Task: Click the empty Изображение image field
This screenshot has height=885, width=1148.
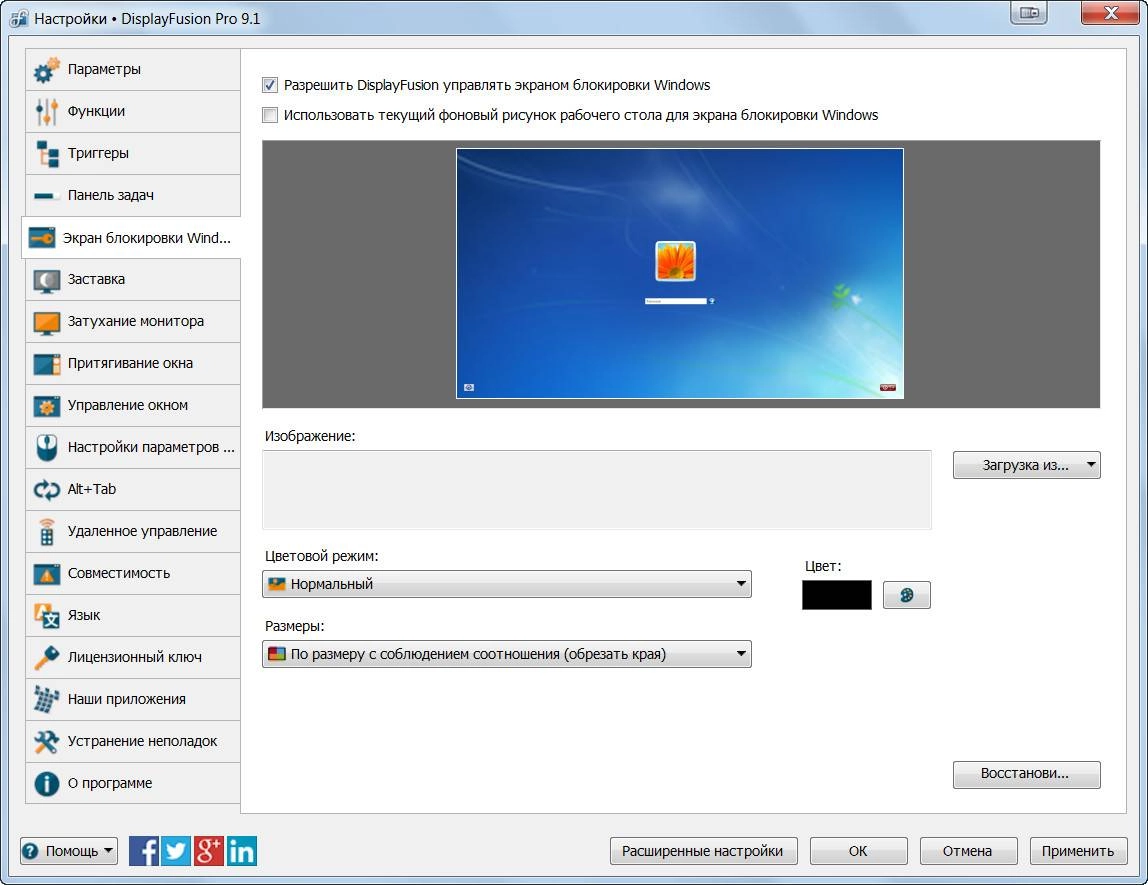Action: click(597, 490)
